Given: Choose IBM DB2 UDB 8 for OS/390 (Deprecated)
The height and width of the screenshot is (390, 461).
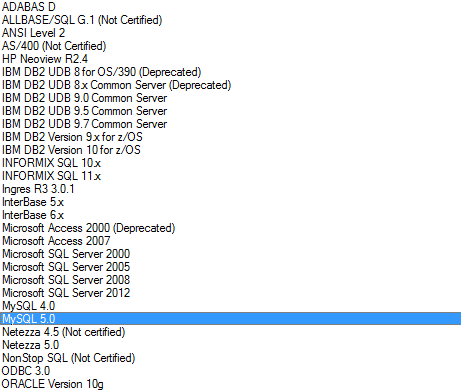Looking at the screenshot, I should [101, 72].
